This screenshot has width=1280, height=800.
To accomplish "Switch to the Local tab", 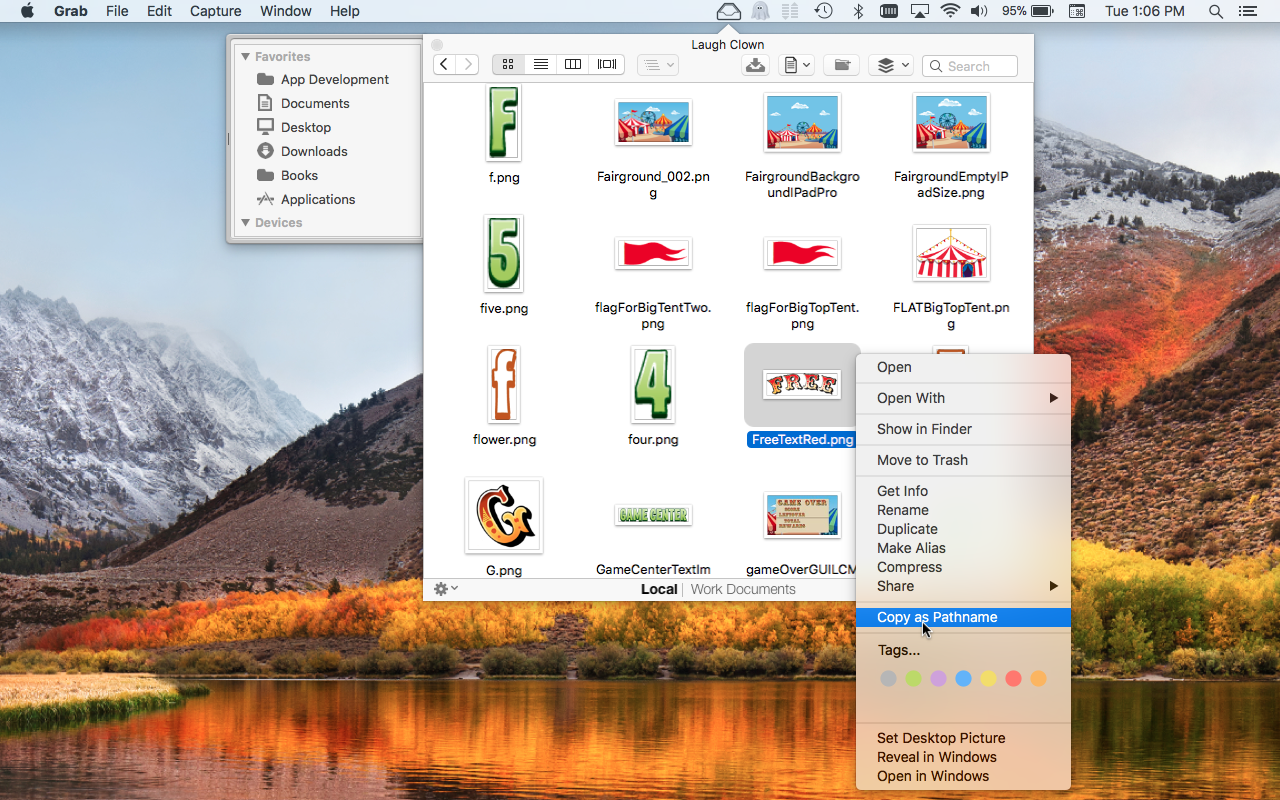I will point(659,589).
